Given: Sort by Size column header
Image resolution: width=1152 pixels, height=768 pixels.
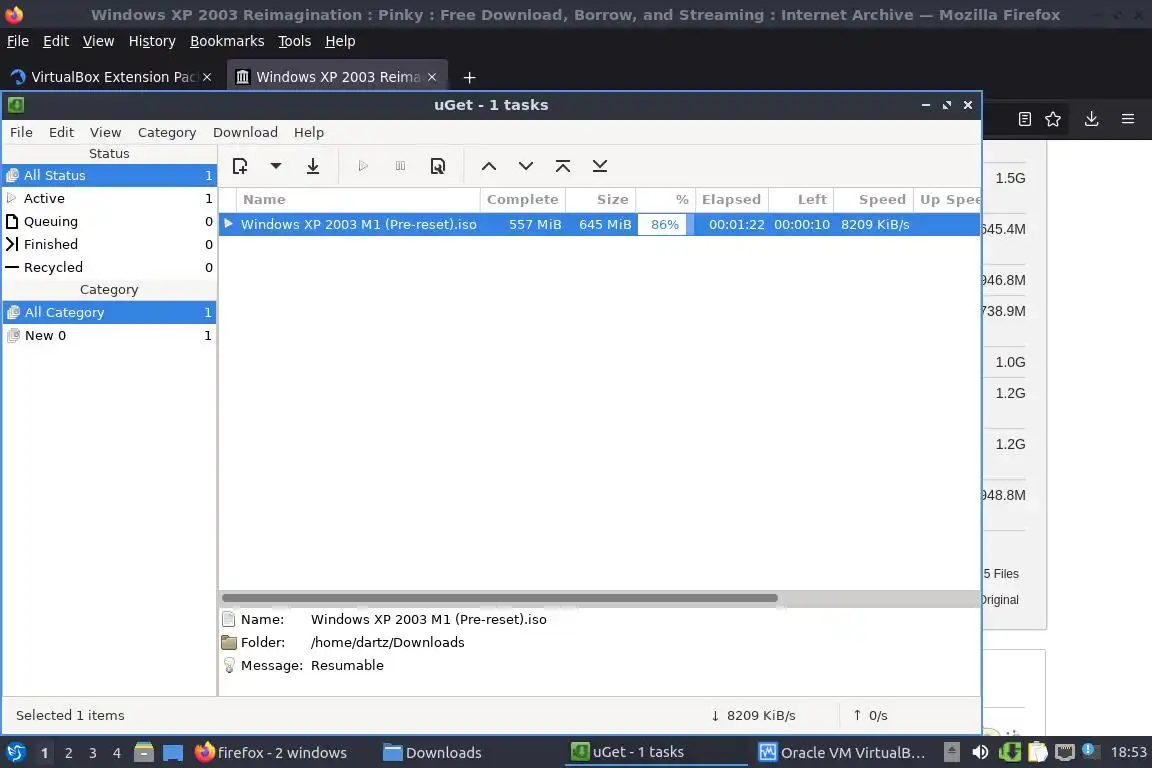Looking at the screenshot, I should pyautogui.click(x=600, y=199).
